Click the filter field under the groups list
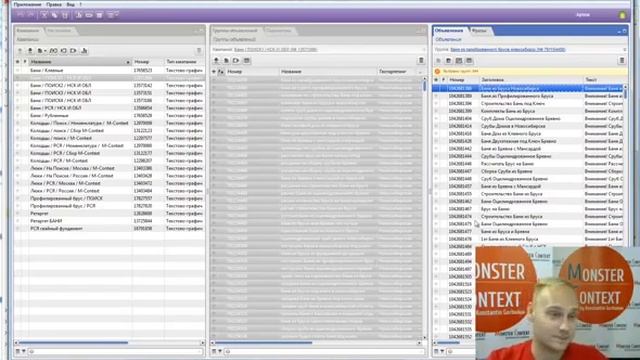 tap(324, 351)
